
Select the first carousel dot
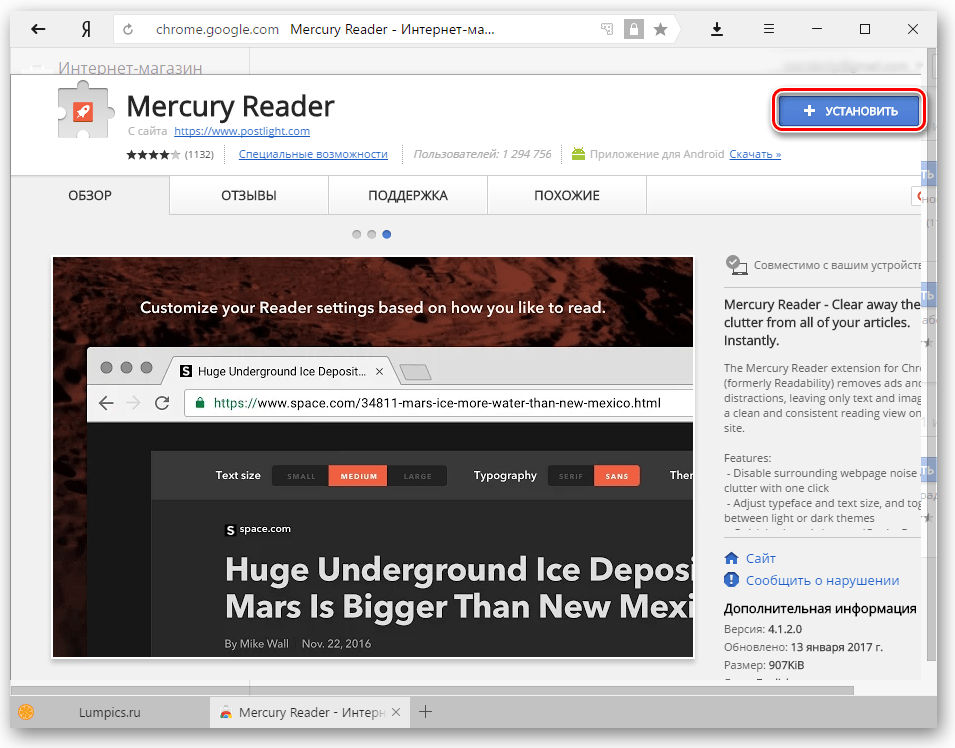coord(357,234)
